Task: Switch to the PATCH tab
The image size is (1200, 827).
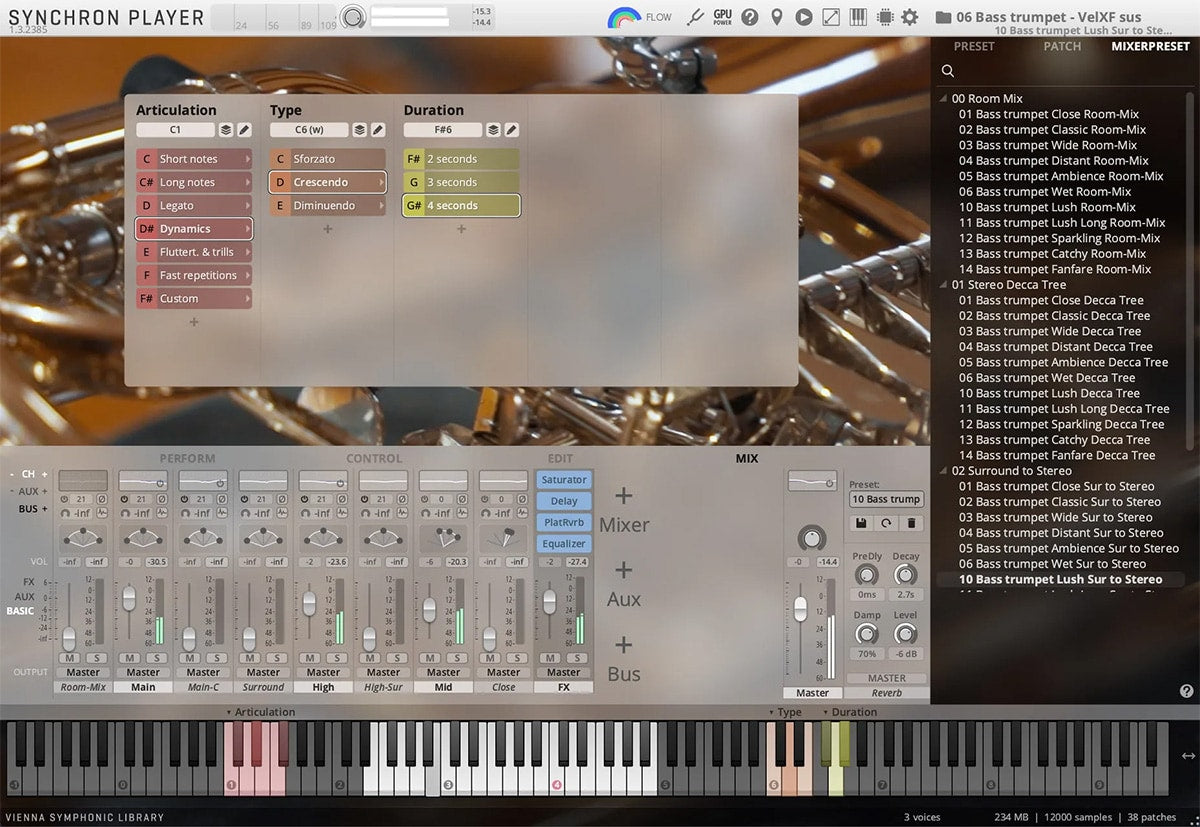Action: (x=1062, y=46)
